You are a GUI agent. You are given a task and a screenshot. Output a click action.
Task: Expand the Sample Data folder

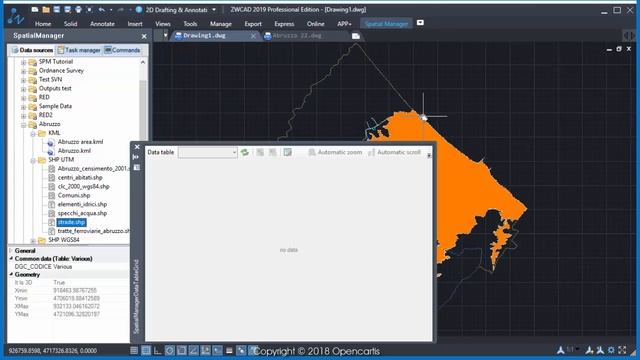click(x=23, y=107)
